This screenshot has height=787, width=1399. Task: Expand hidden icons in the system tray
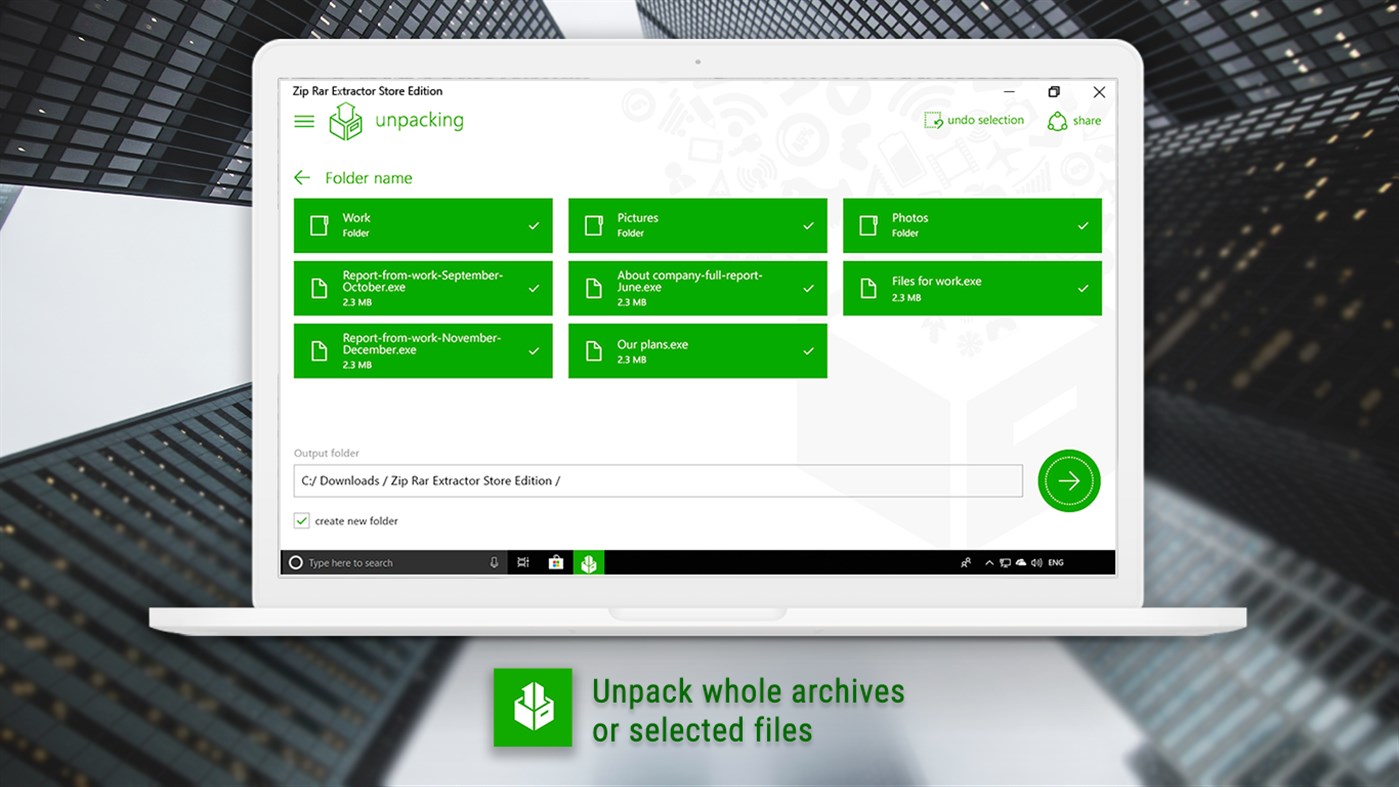pos(989,562)
